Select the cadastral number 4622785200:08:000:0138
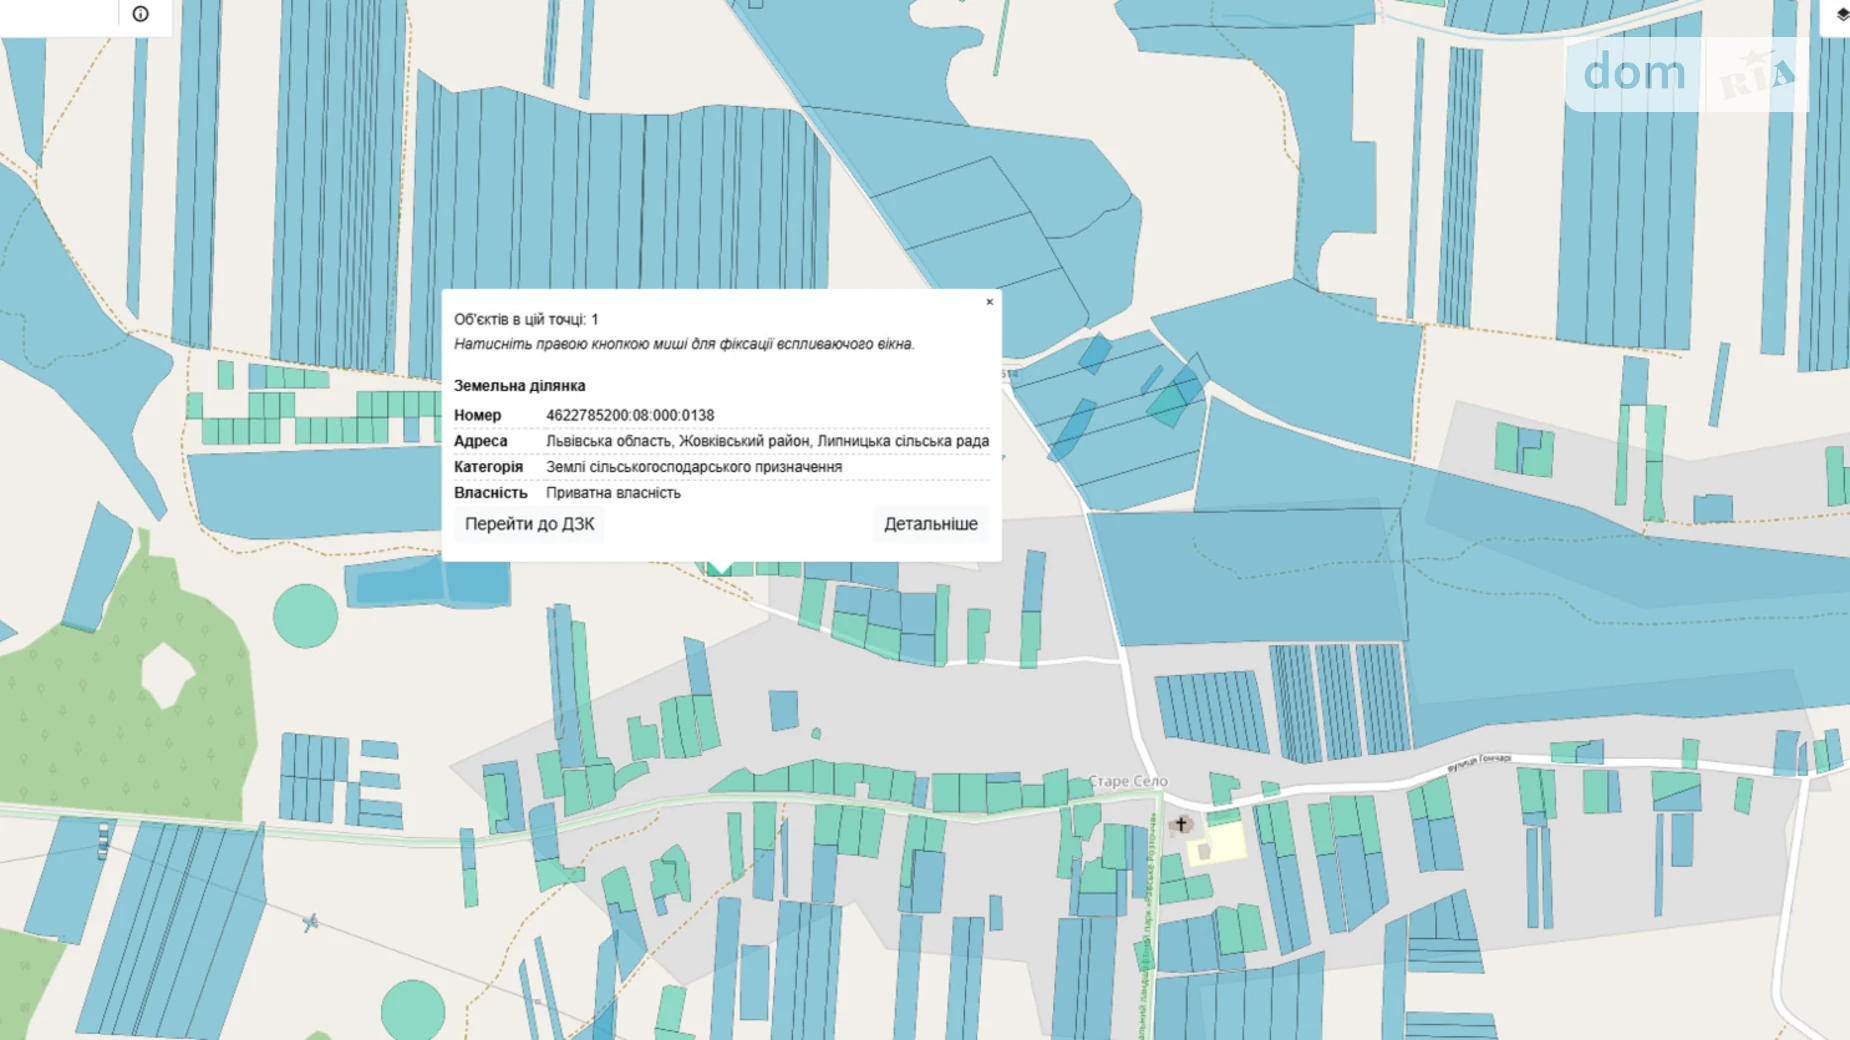Screen dimensions: 1850x1040 tap(629, 415)
